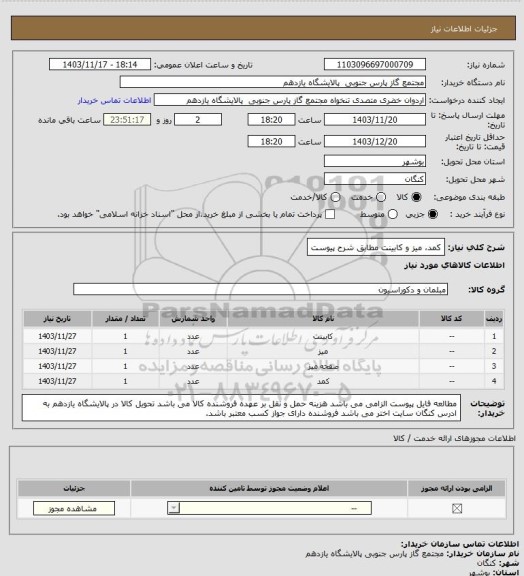Open the اطلاعات تماس خریدار link

tap(114, 100)
